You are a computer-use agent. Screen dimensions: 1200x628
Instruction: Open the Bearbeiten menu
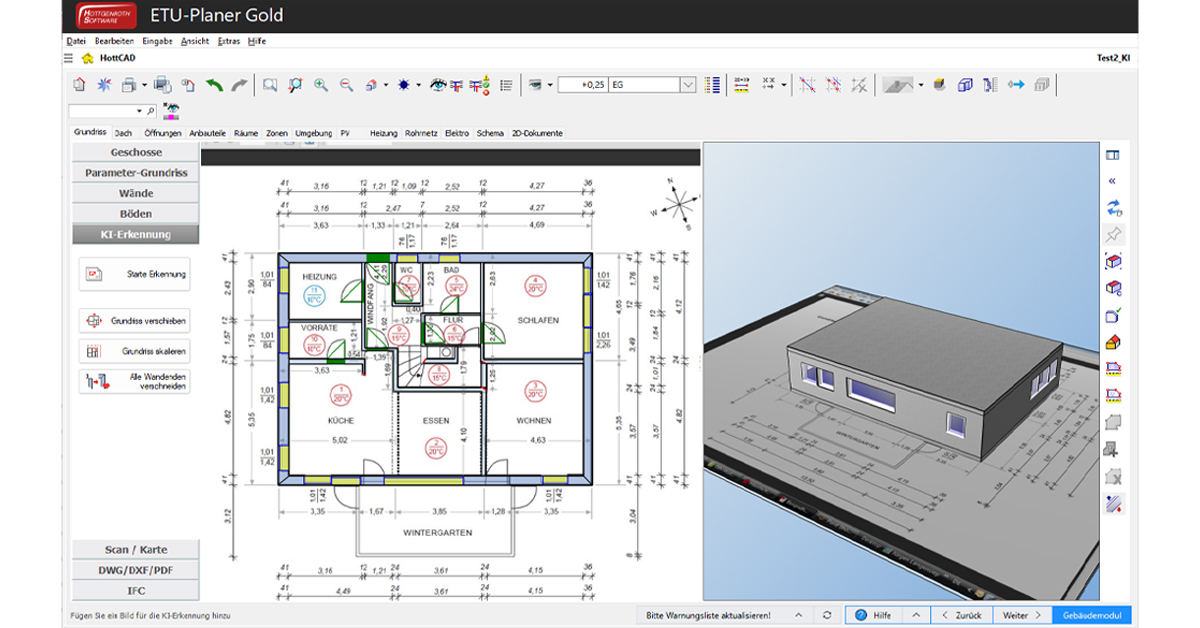tap(114, 41)
